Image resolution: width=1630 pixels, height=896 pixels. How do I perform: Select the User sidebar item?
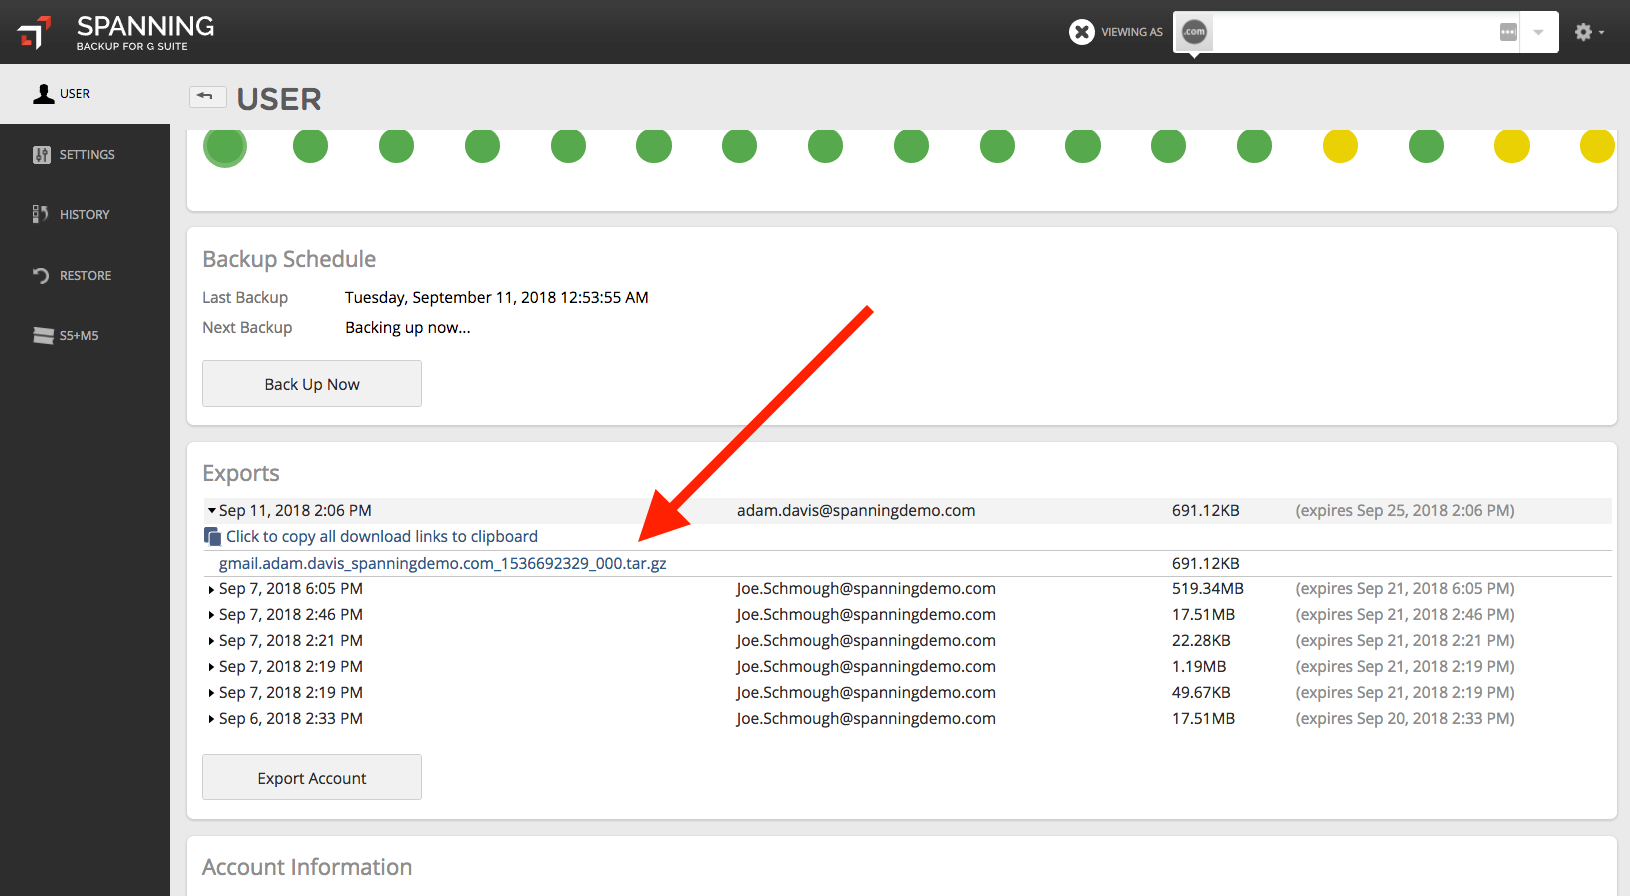tap(85, 94)
